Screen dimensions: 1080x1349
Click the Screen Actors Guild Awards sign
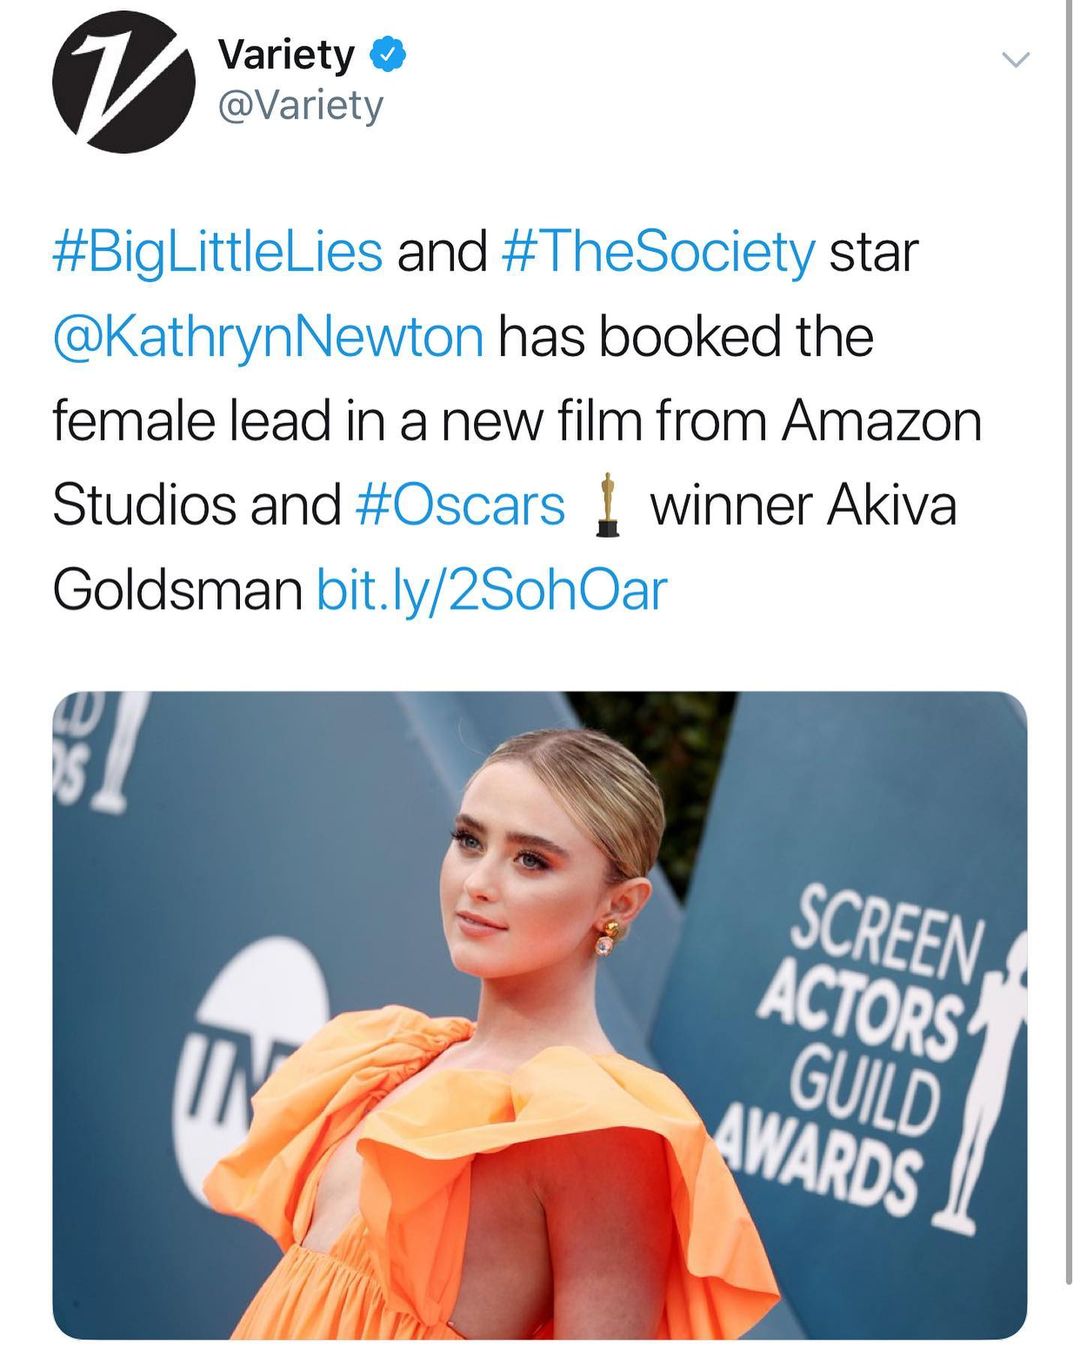tap(860, 1040)
